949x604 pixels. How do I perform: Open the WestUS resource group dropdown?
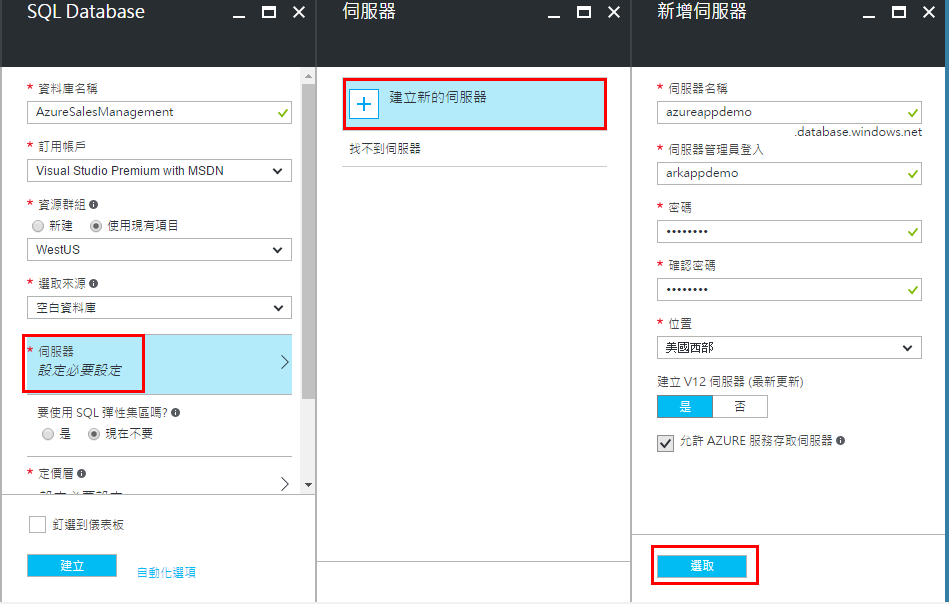click(x=159, y=249)
